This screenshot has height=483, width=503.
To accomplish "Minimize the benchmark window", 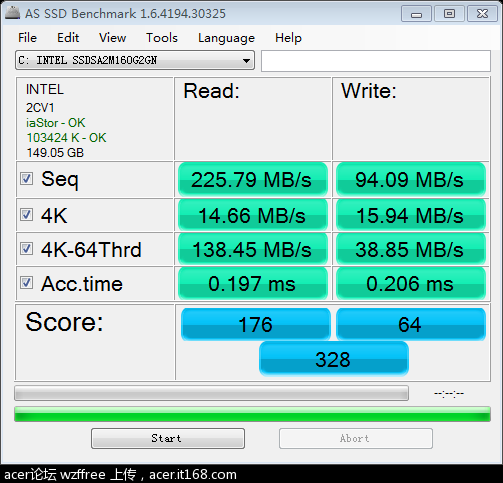I will click(x=416, y=14).
